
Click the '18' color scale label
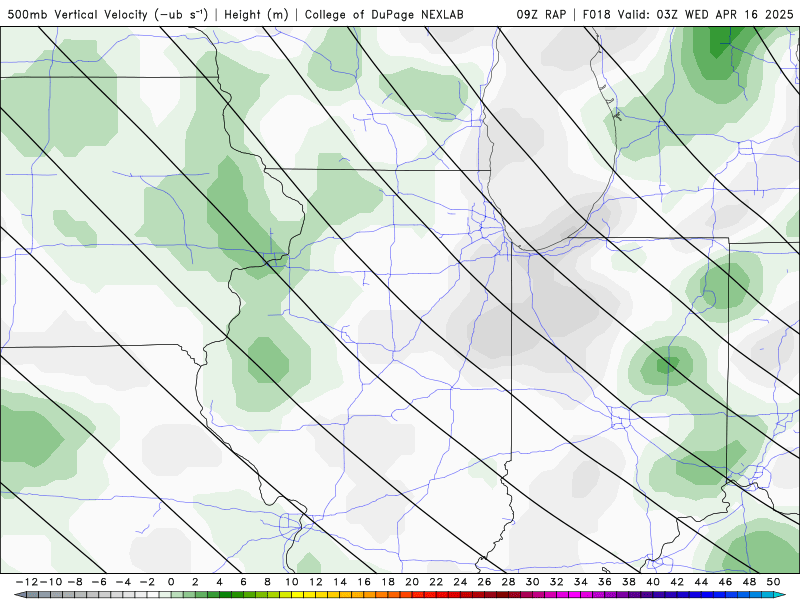click(x=388, y=582)
